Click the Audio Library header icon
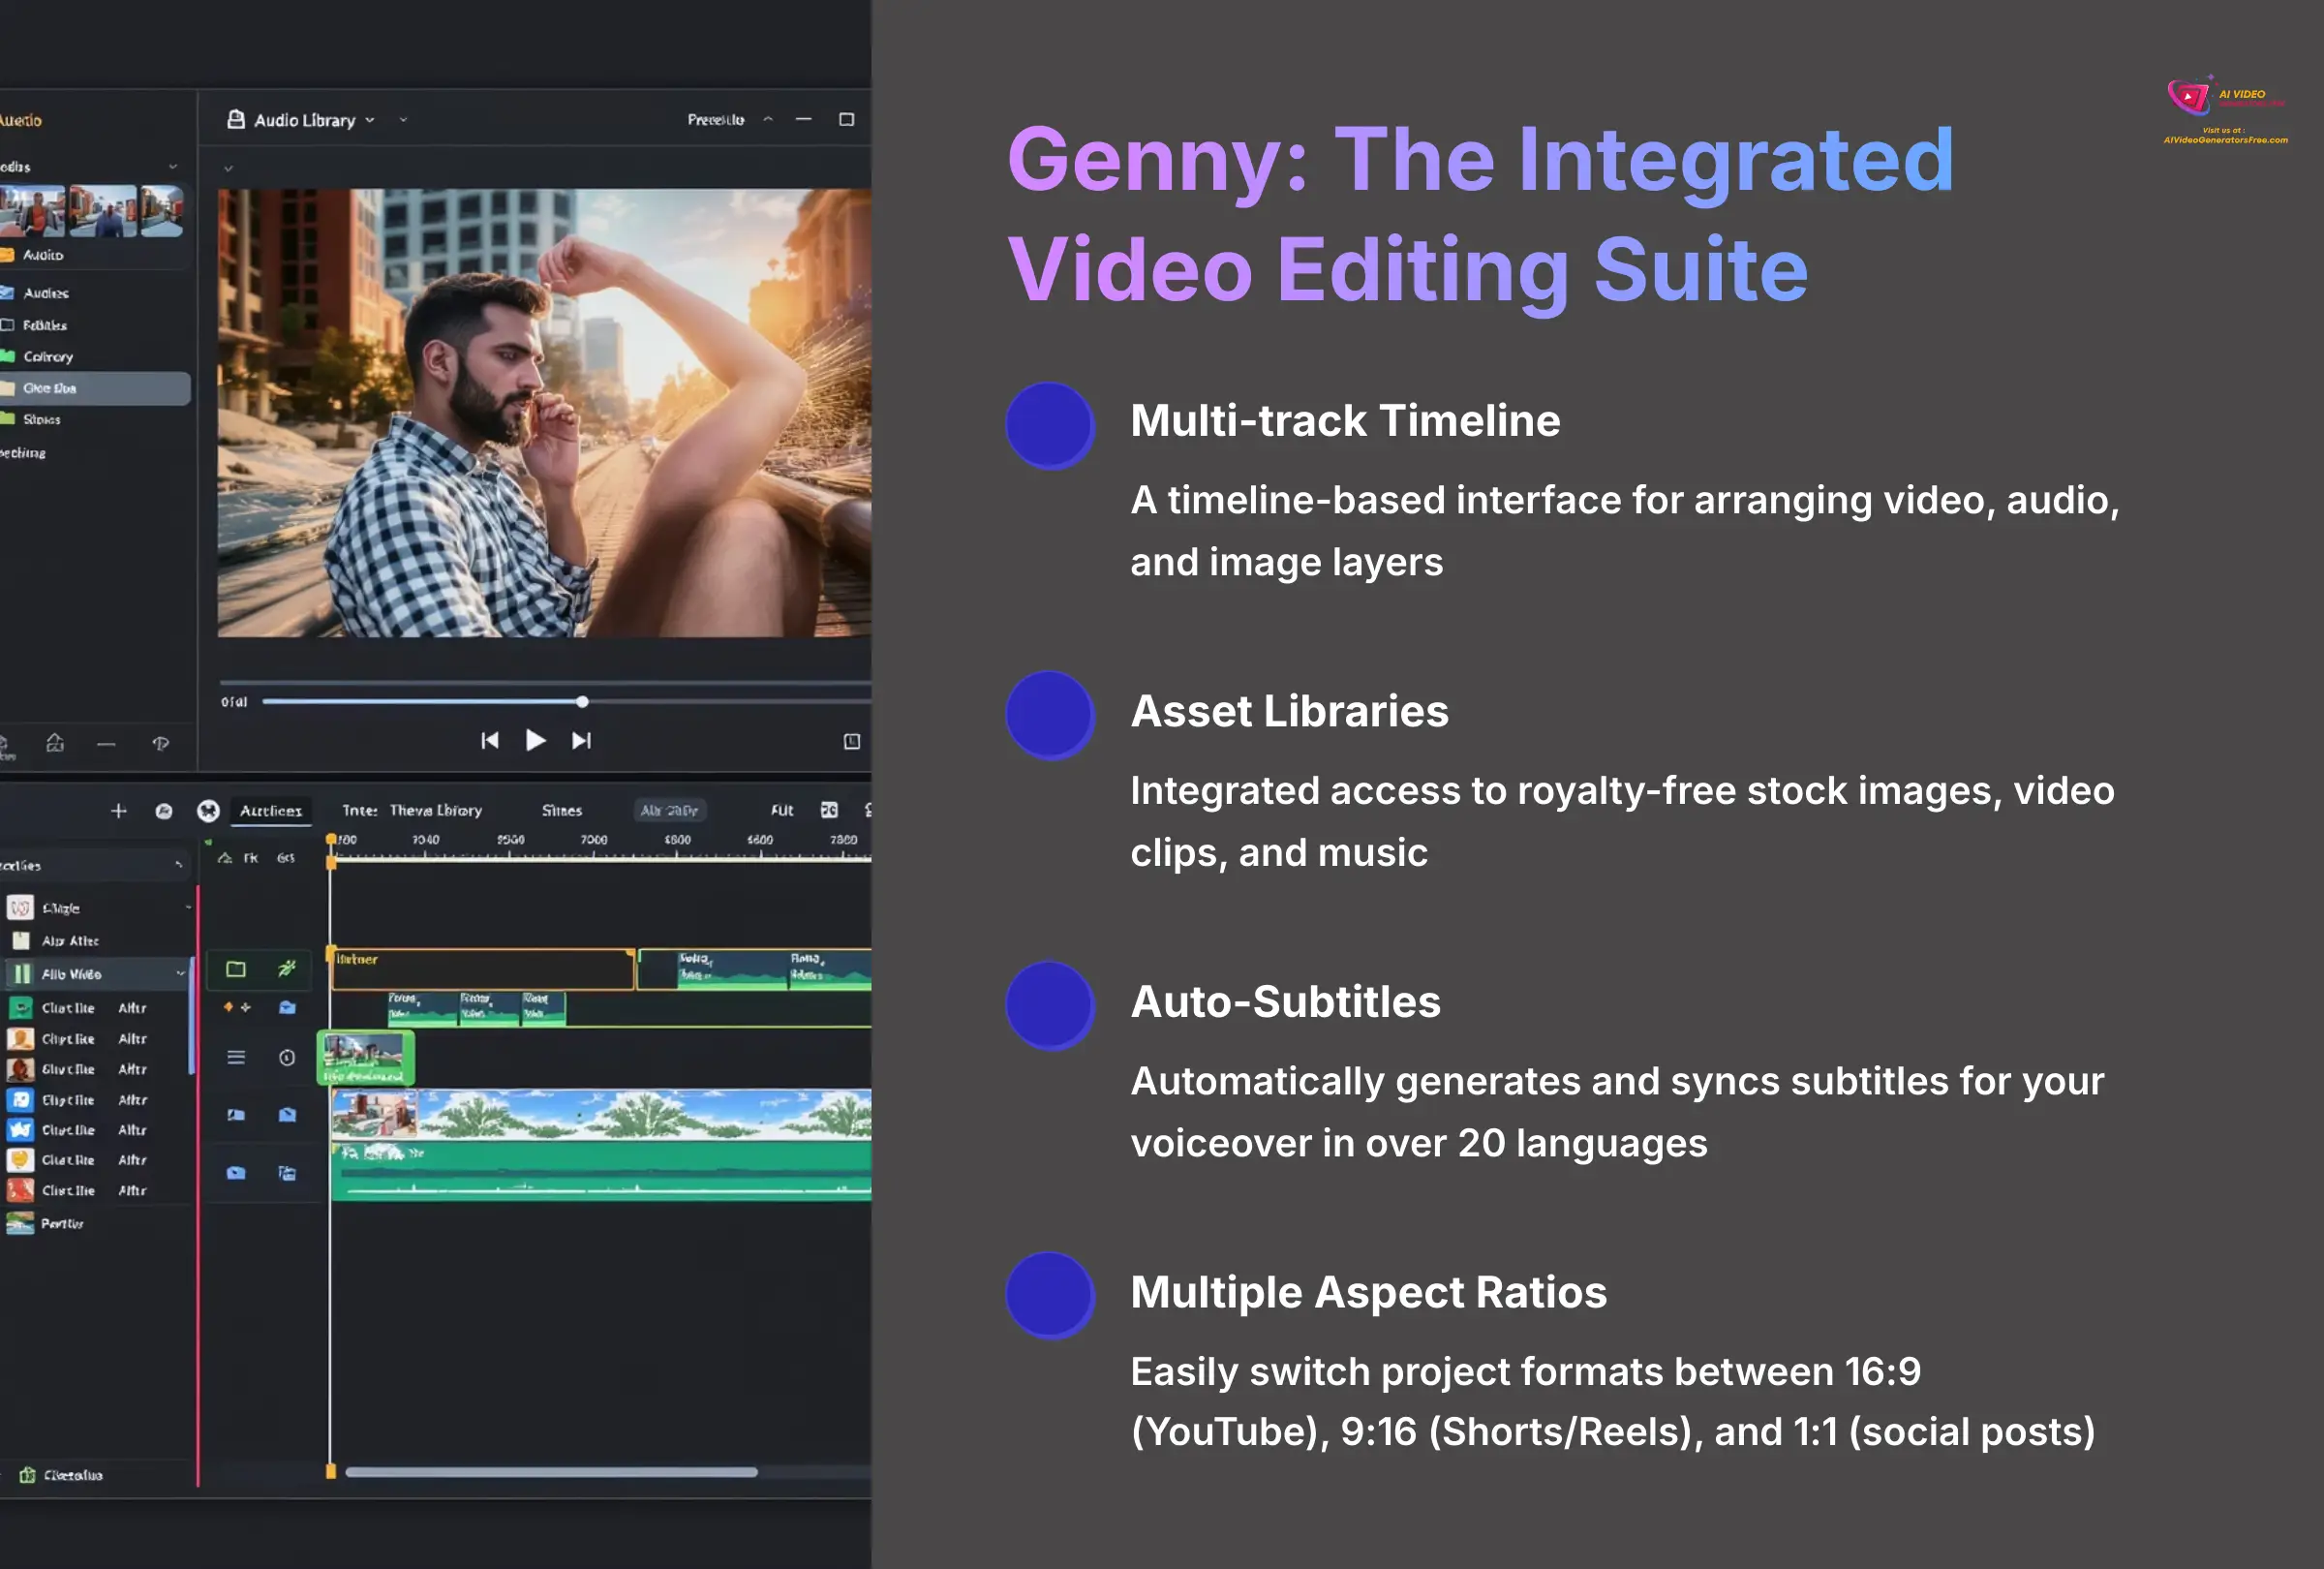 [x=236, y=120]
